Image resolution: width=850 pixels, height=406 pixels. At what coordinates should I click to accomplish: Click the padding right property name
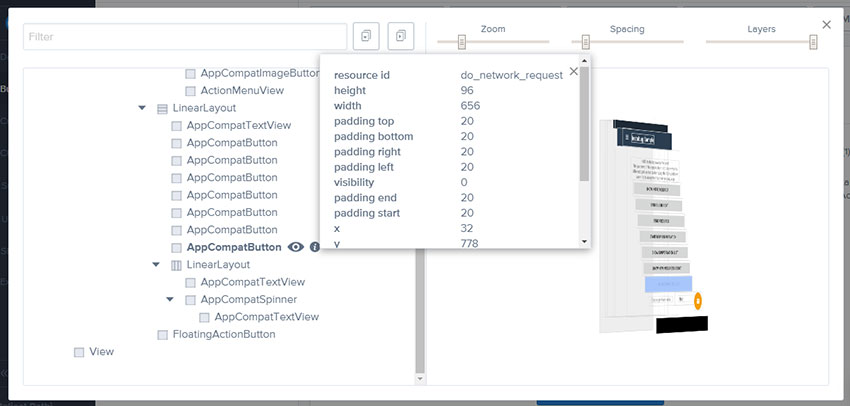[x=367, y=152]
